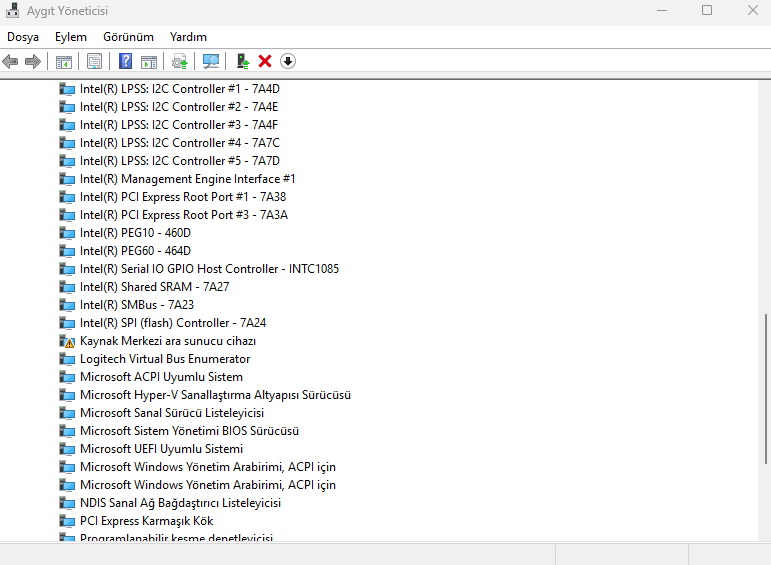Click the Forward arrow toolbar icon

coord(33,61)
